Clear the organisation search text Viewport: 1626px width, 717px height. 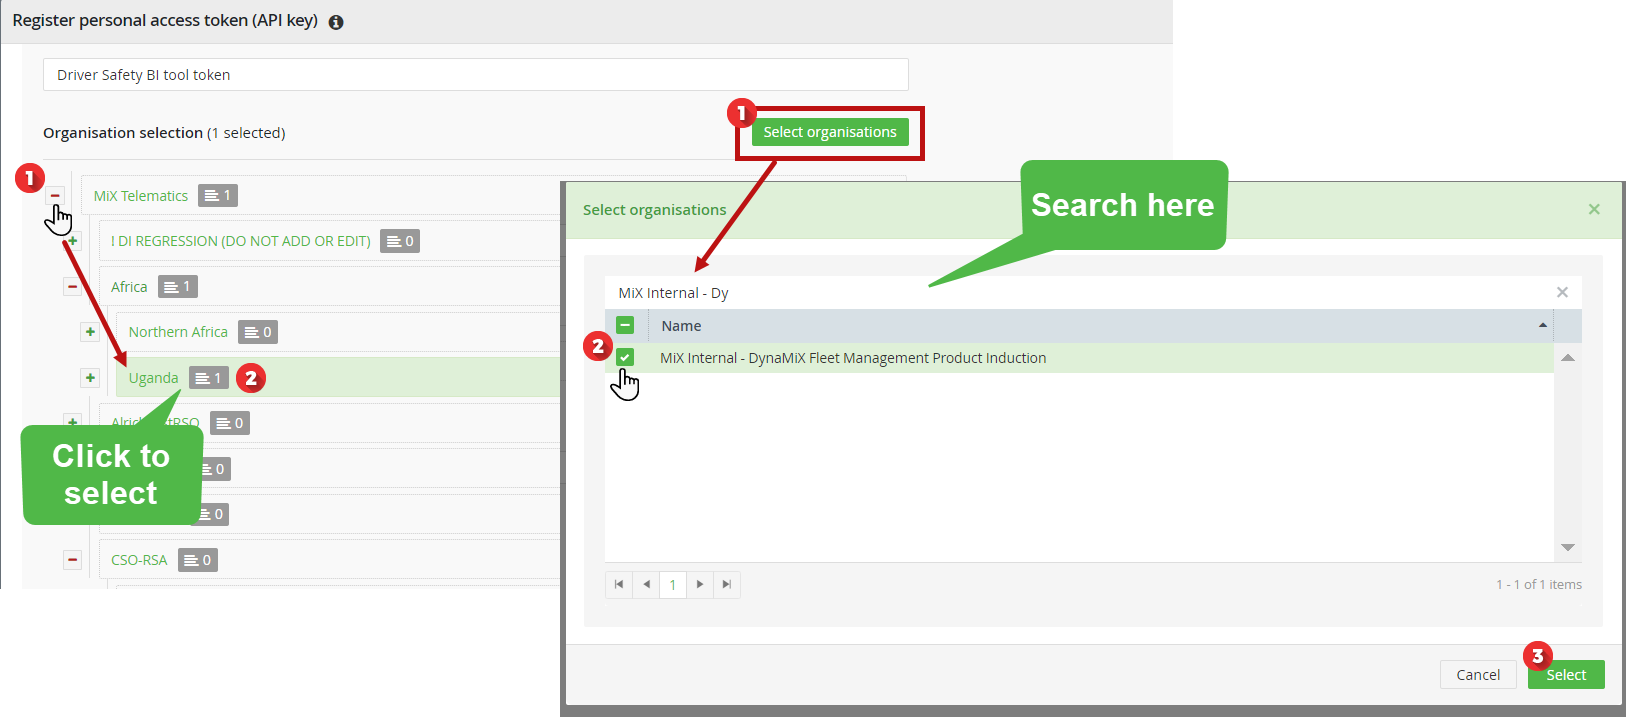point(1562,292)
